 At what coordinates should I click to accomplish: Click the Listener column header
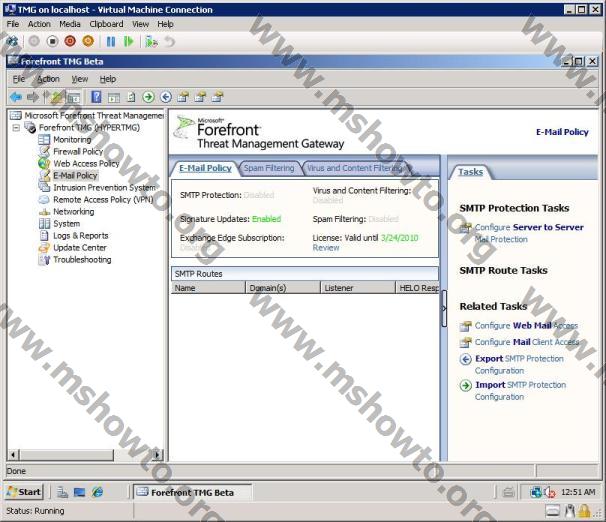(357, 288)
